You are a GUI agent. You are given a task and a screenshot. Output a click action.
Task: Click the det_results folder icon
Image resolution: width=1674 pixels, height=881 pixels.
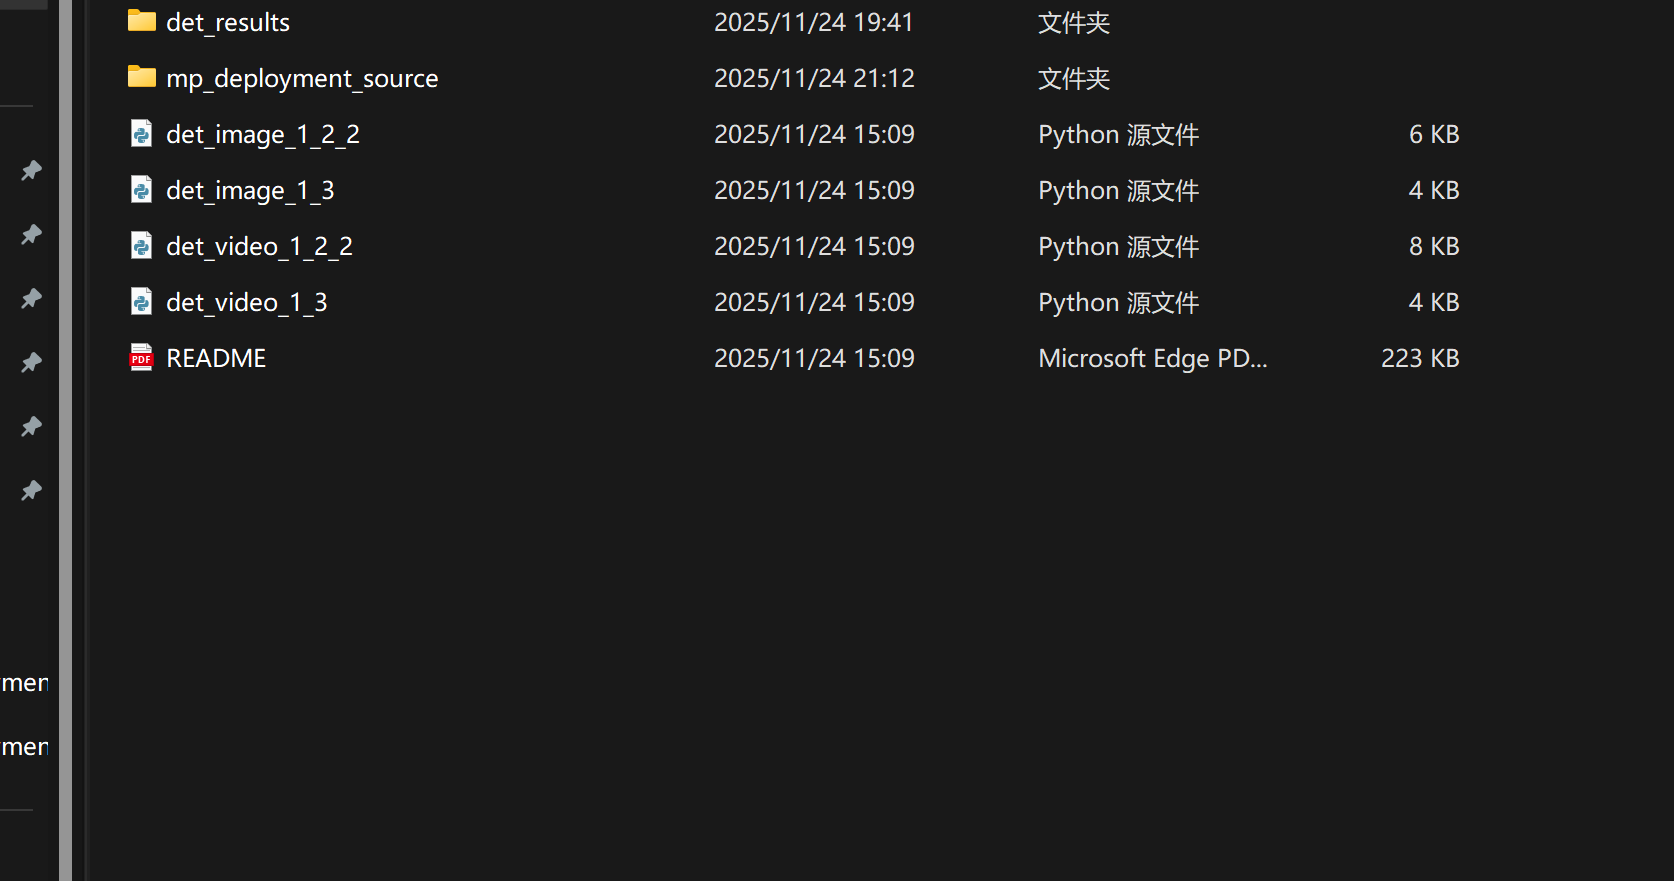[141, 21]
